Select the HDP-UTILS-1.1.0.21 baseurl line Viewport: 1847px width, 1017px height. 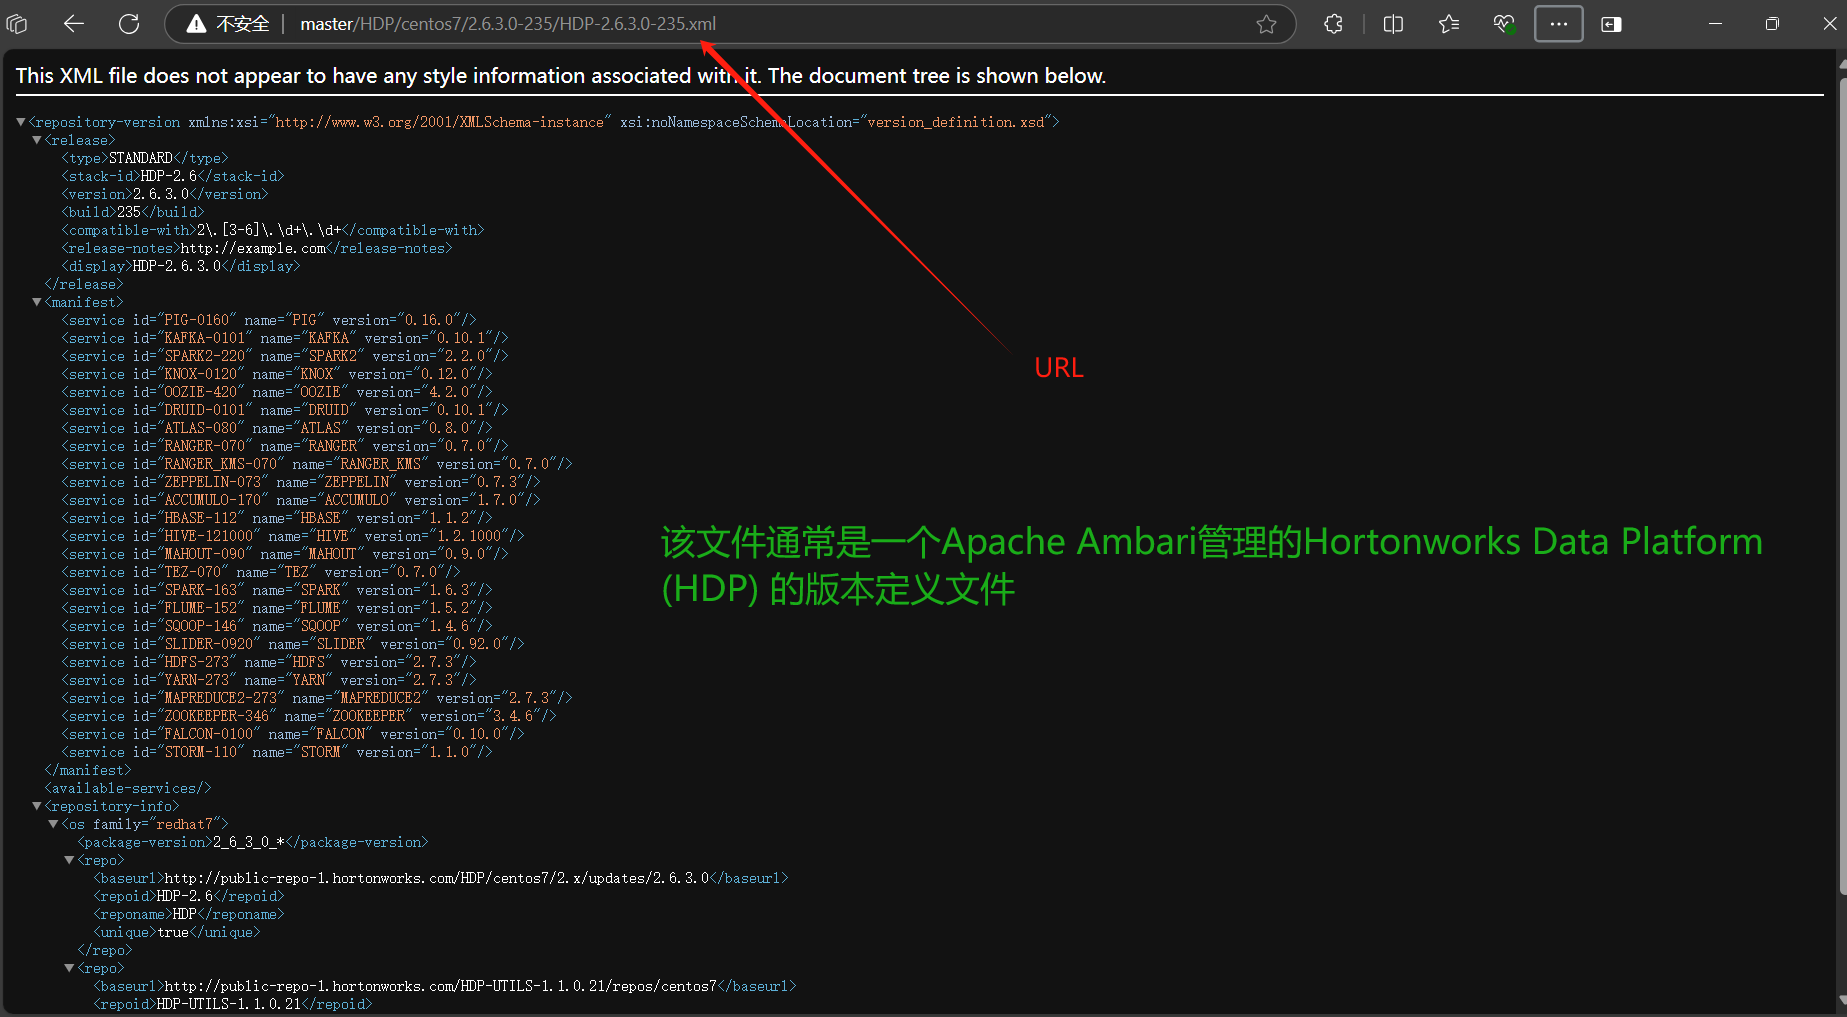(445, 986)
